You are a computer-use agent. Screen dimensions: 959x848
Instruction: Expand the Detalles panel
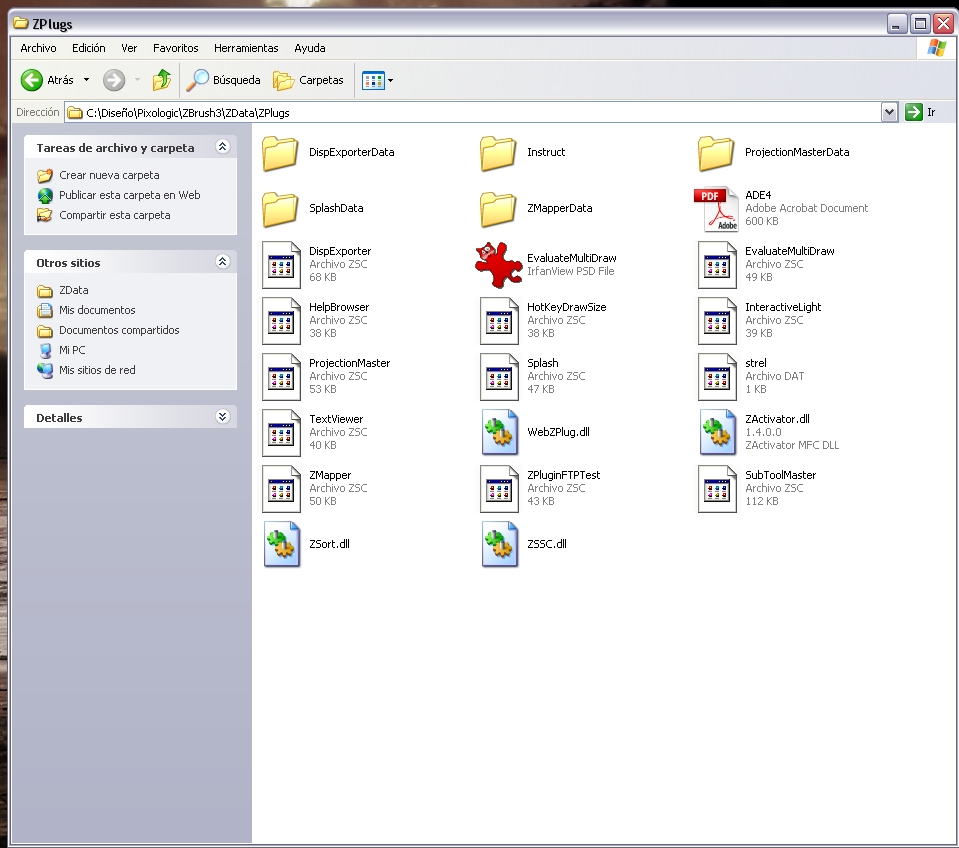pyautogui.click(x=222, y=417)
